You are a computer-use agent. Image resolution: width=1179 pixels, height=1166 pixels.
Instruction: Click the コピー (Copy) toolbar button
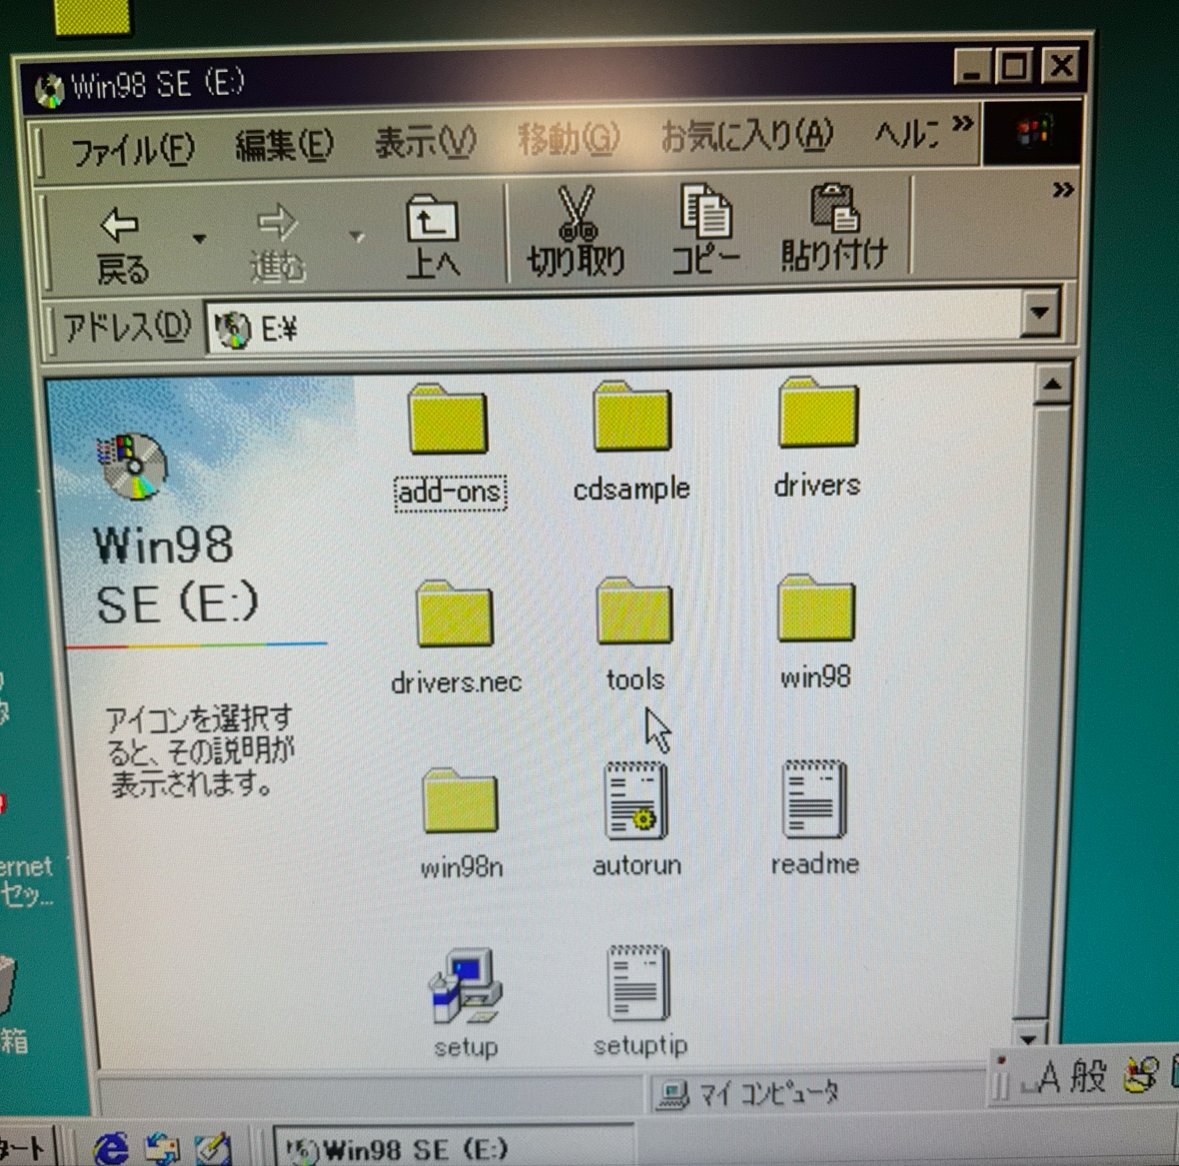coord(705,229)
